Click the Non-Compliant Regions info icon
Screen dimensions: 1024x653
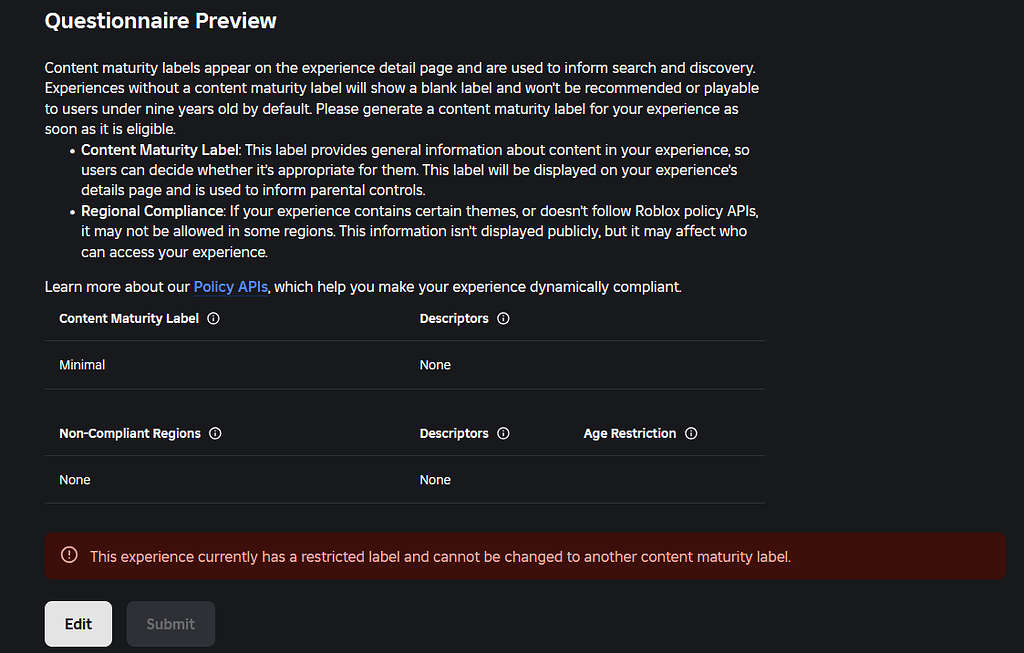pos(215,433)
